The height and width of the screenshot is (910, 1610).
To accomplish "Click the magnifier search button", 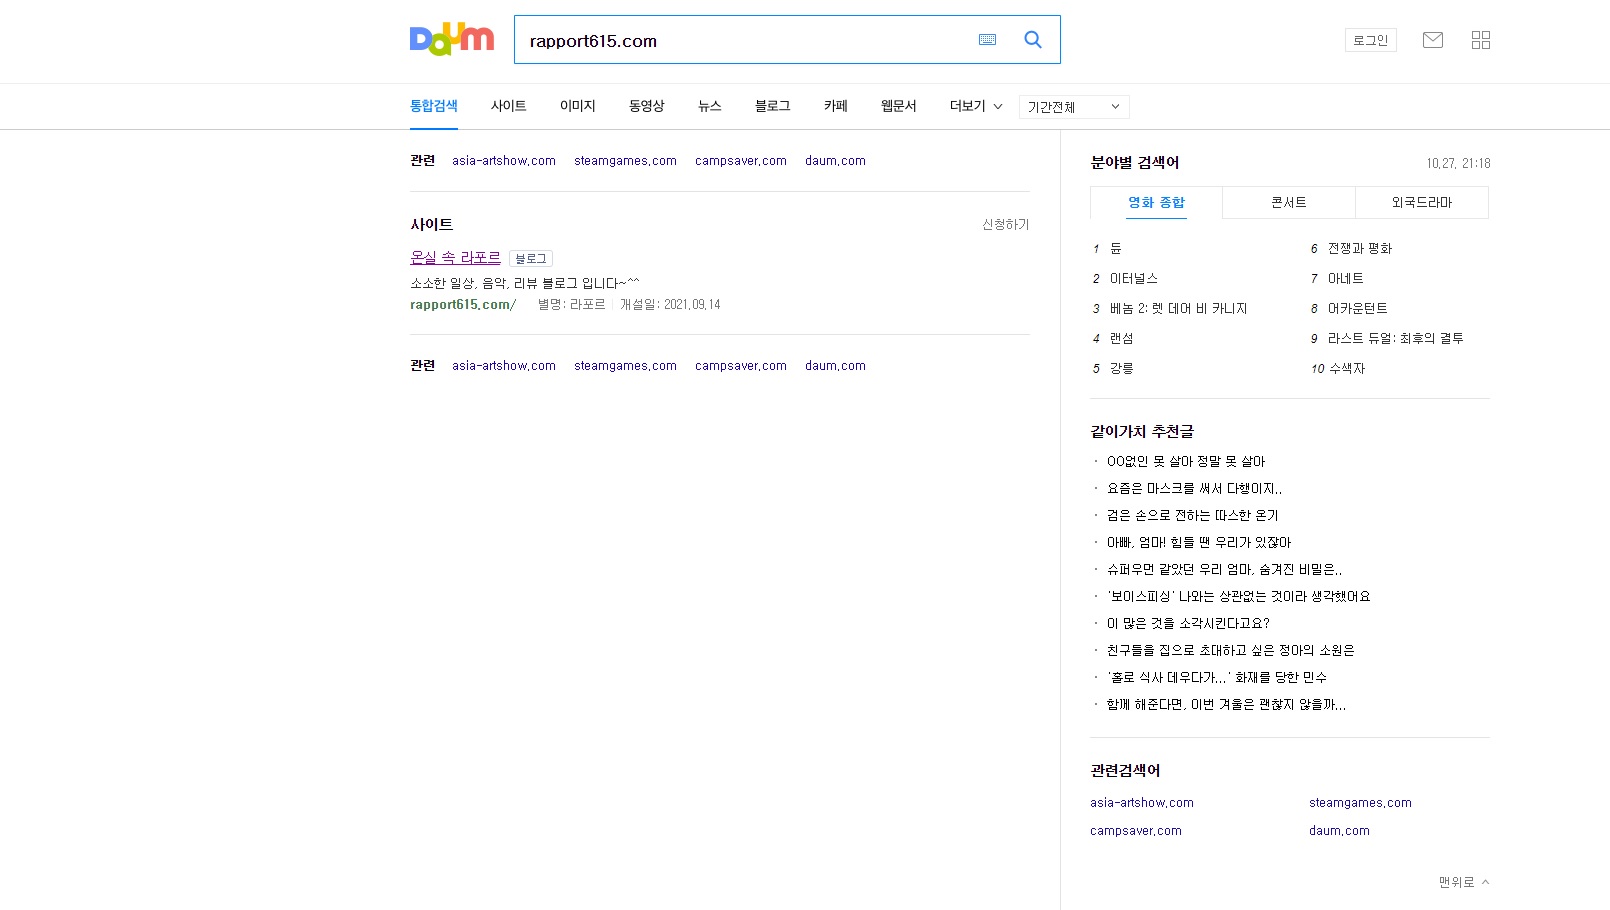I will (1033, 40).
